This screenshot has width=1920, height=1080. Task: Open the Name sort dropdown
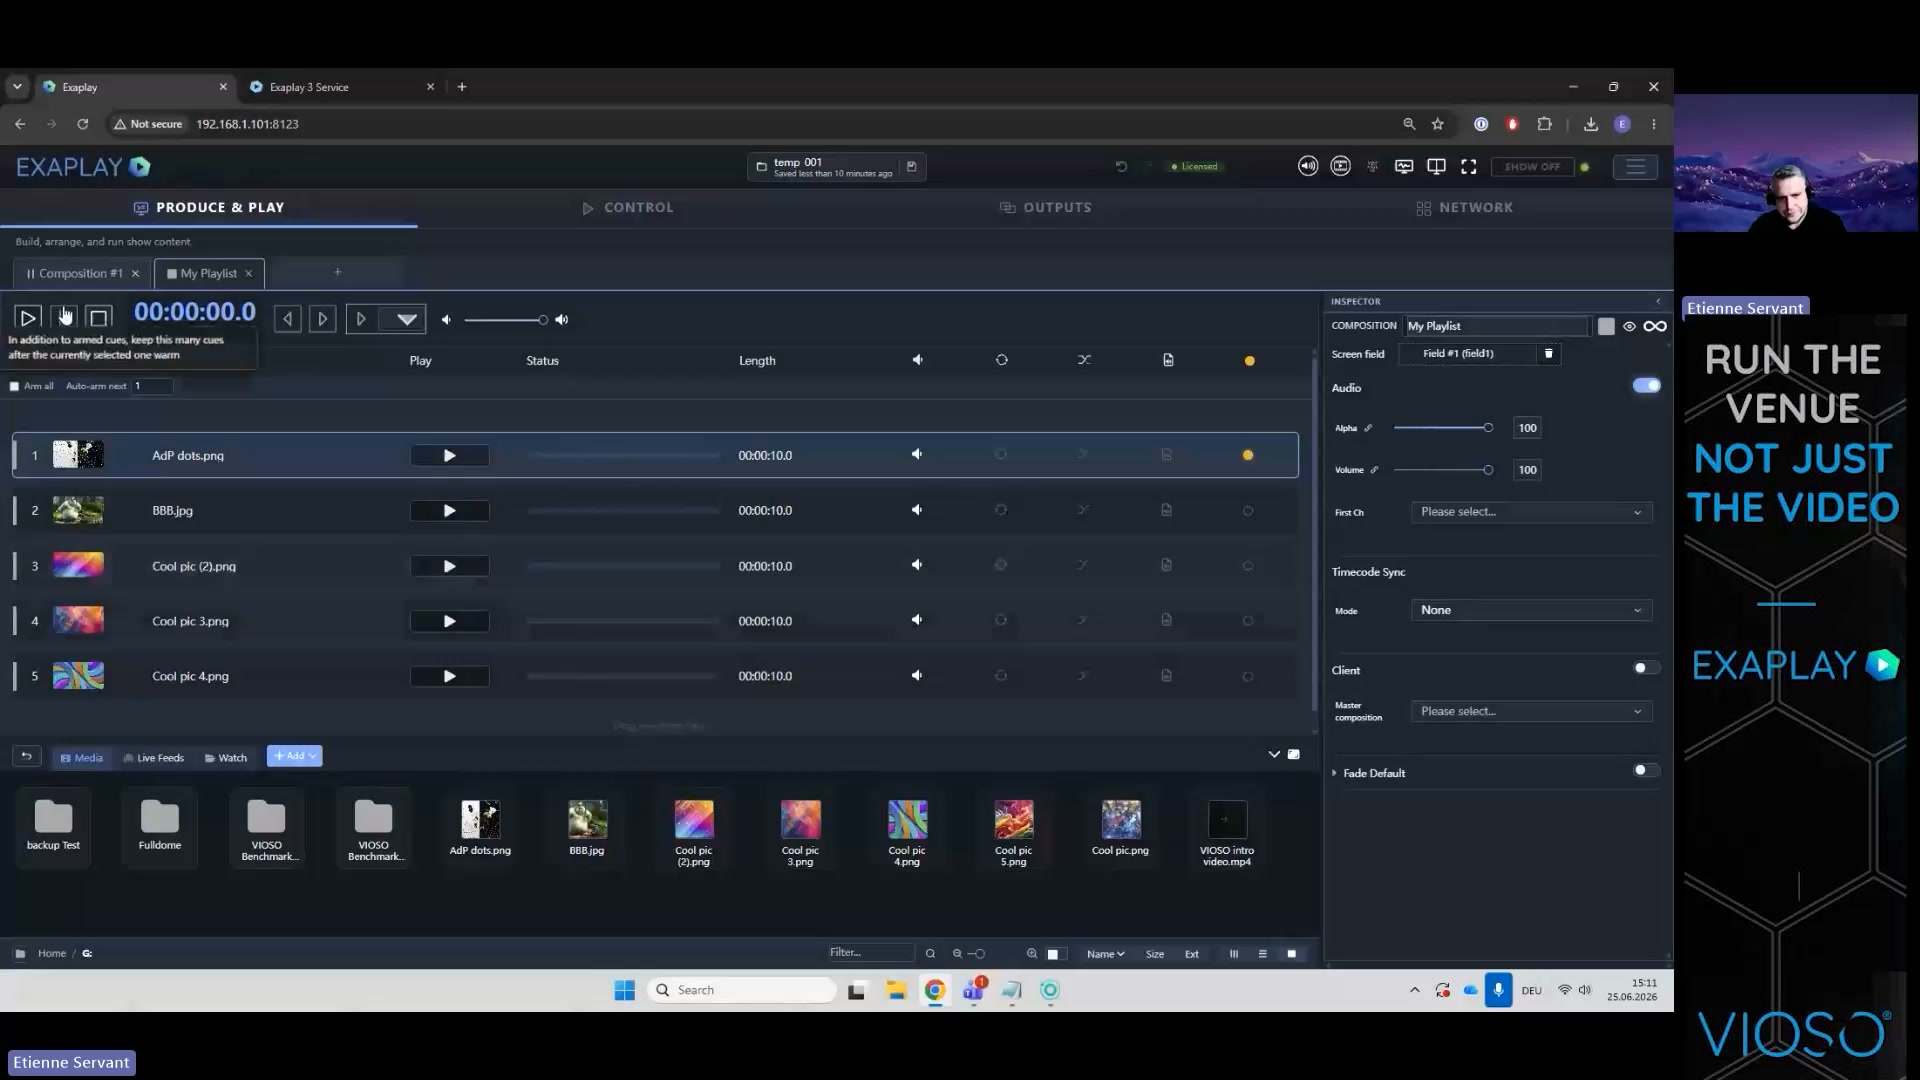tap(1105, 954)
